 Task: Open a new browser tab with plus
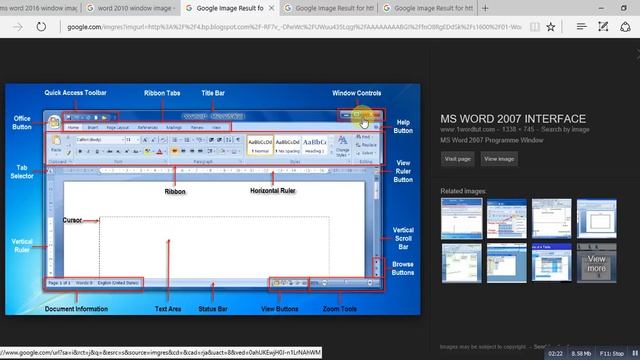(x=485, y=8)
